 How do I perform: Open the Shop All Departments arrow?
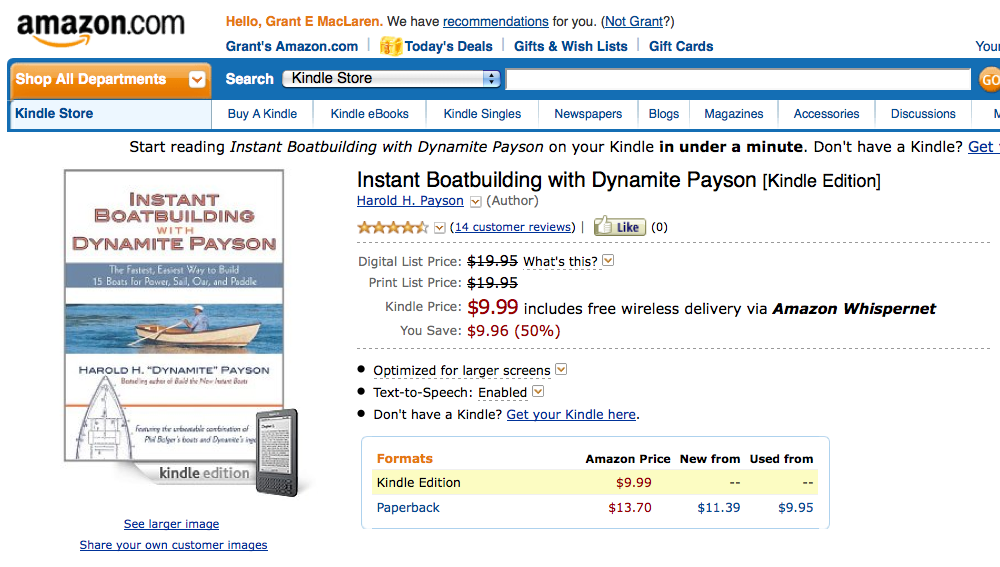tap(197, 80)
